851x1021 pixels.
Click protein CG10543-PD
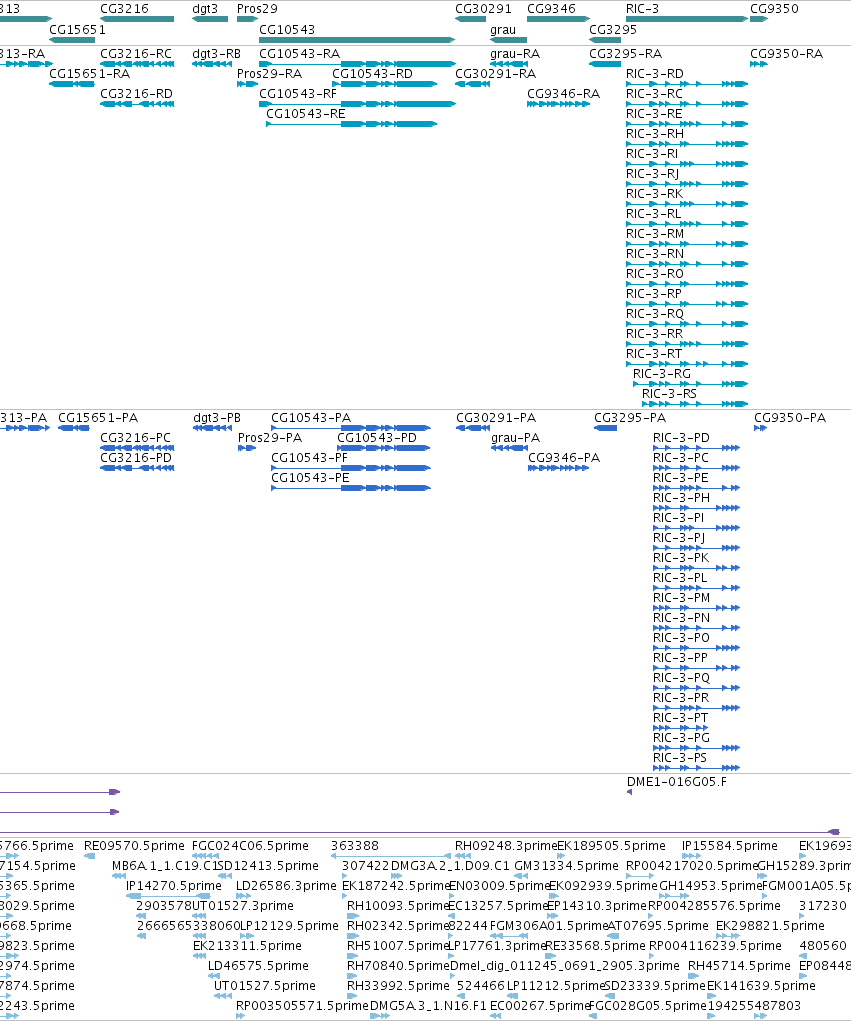[x=377, y=438]
